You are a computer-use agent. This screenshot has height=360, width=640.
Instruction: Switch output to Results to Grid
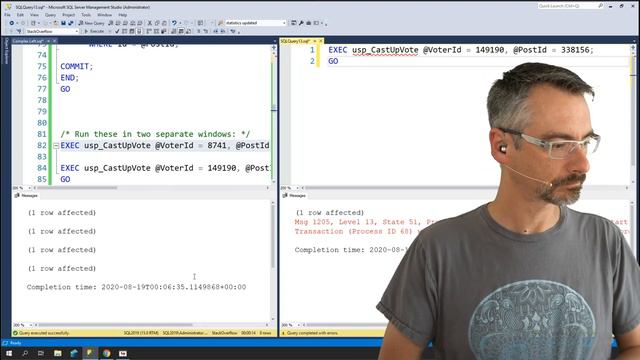[181, 31]
